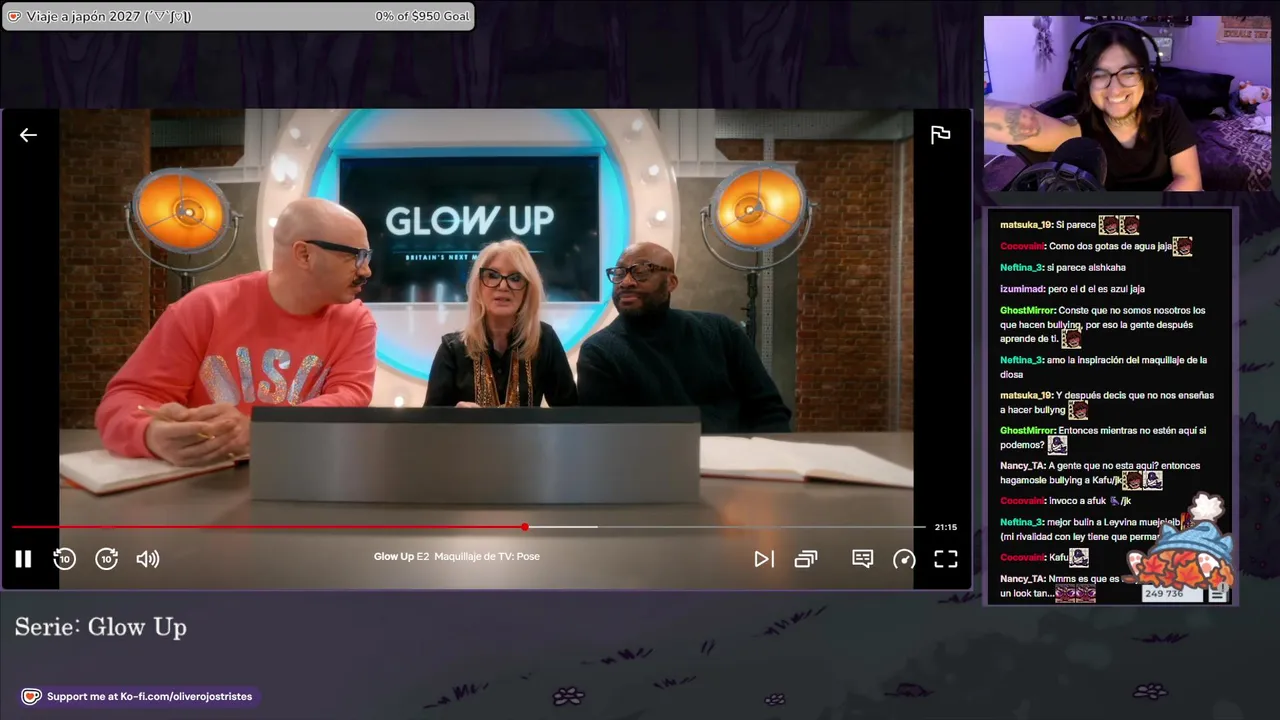1280x720 pixels.
Task: Click the Viaje a japón 2027 goal bar
Action: 237,16
